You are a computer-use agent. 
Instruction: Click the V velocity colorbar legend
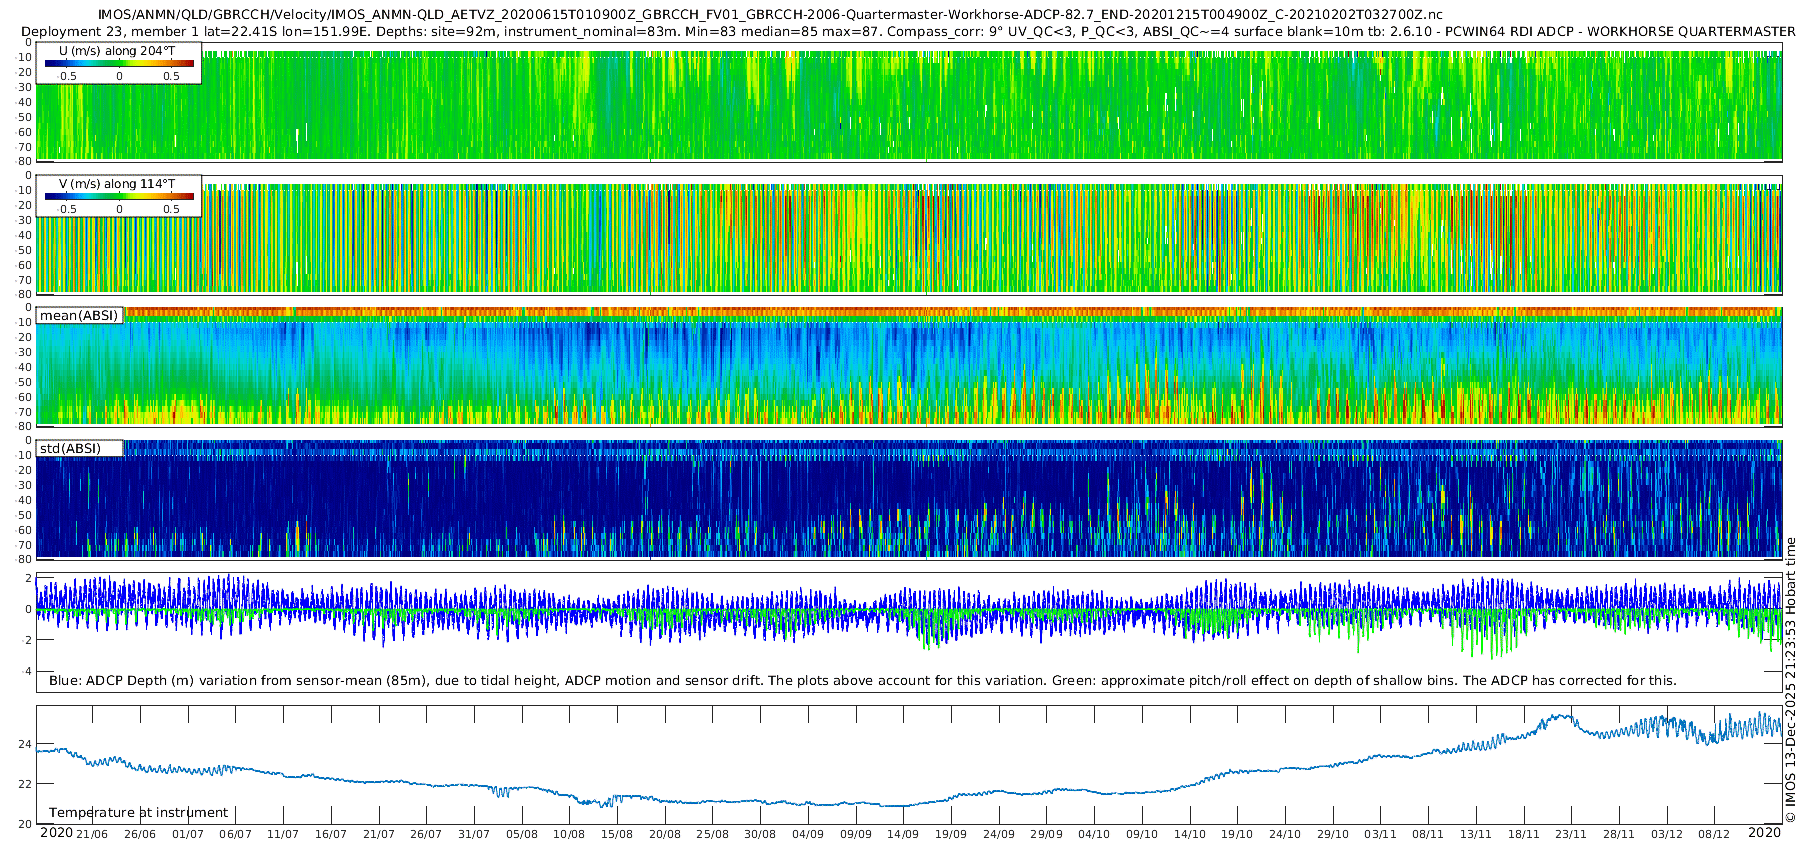coord(119,196)
